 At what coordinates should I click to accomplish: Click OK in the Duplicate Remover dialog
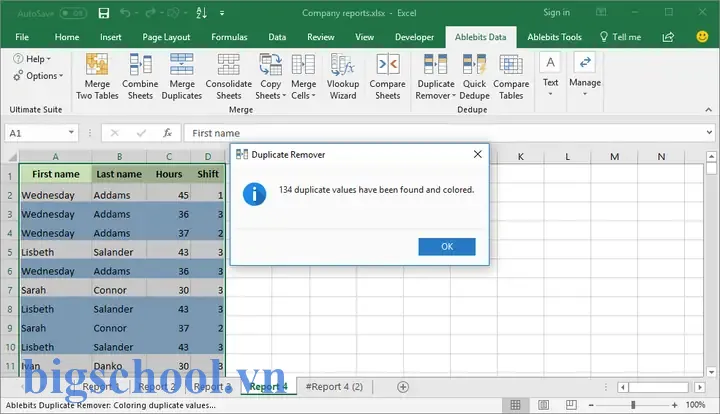click(x=447, y=246)
